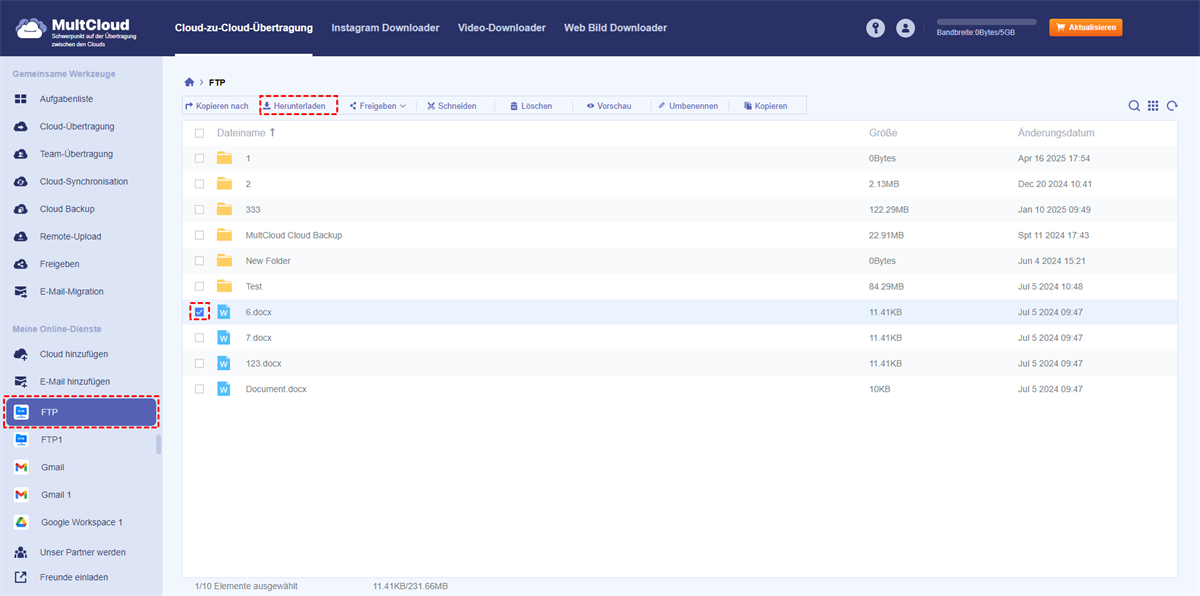Image resolution: width=1200 pixels, height=596 pixels.
Task: Sort the list by Änderungsdatum column
Action: [x=1055, y=133]
